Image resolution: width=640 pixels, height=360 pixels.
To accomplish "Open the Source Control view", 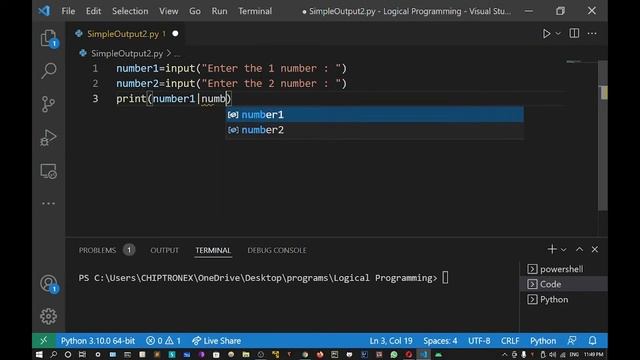I will click(48, 104).
